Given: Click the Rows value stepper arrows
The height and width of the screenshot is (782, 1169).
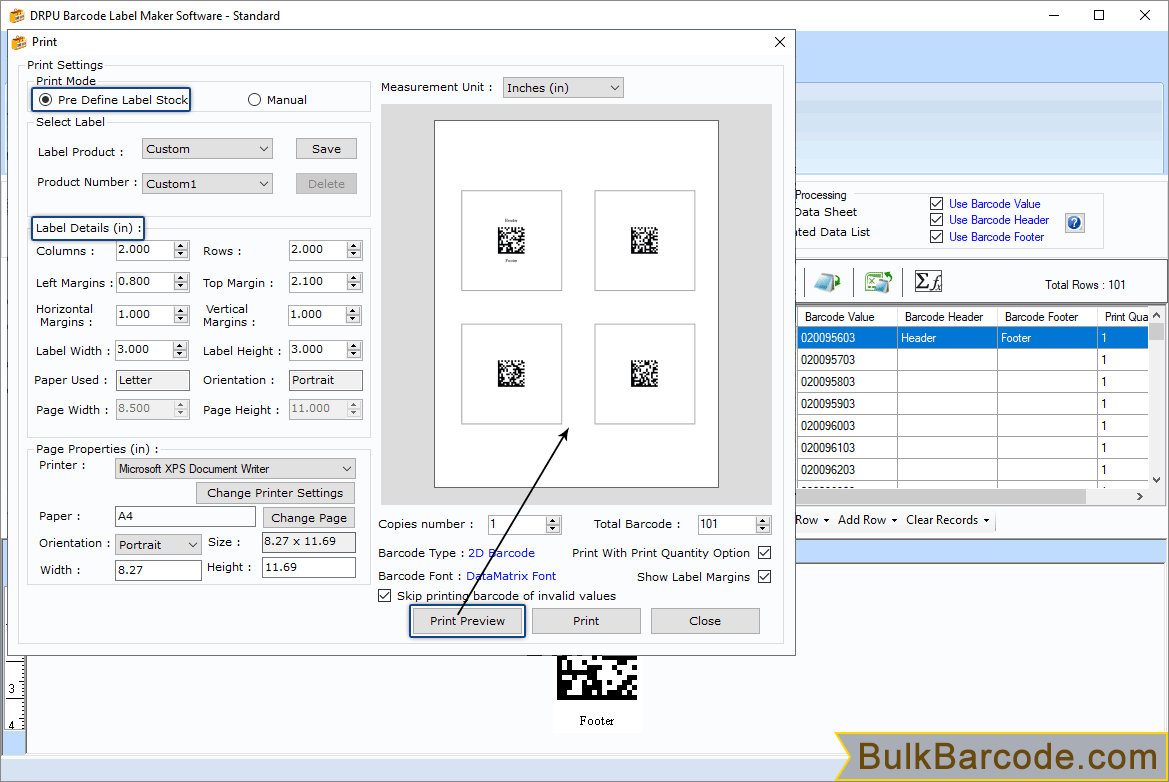Looking at the screenshot, I should pyautogui.click(x=354, y=250).
